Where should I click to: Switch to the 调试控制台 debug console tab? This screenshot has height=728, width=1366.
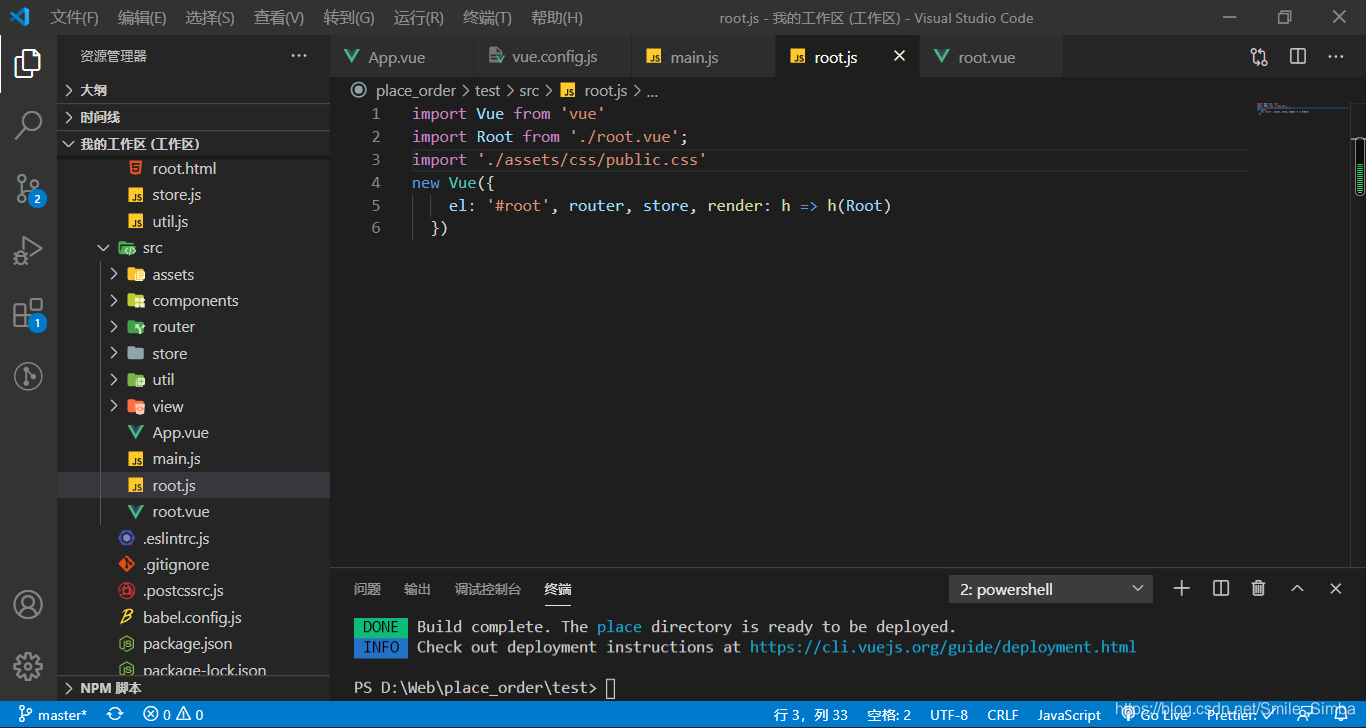tap(488, 589)
